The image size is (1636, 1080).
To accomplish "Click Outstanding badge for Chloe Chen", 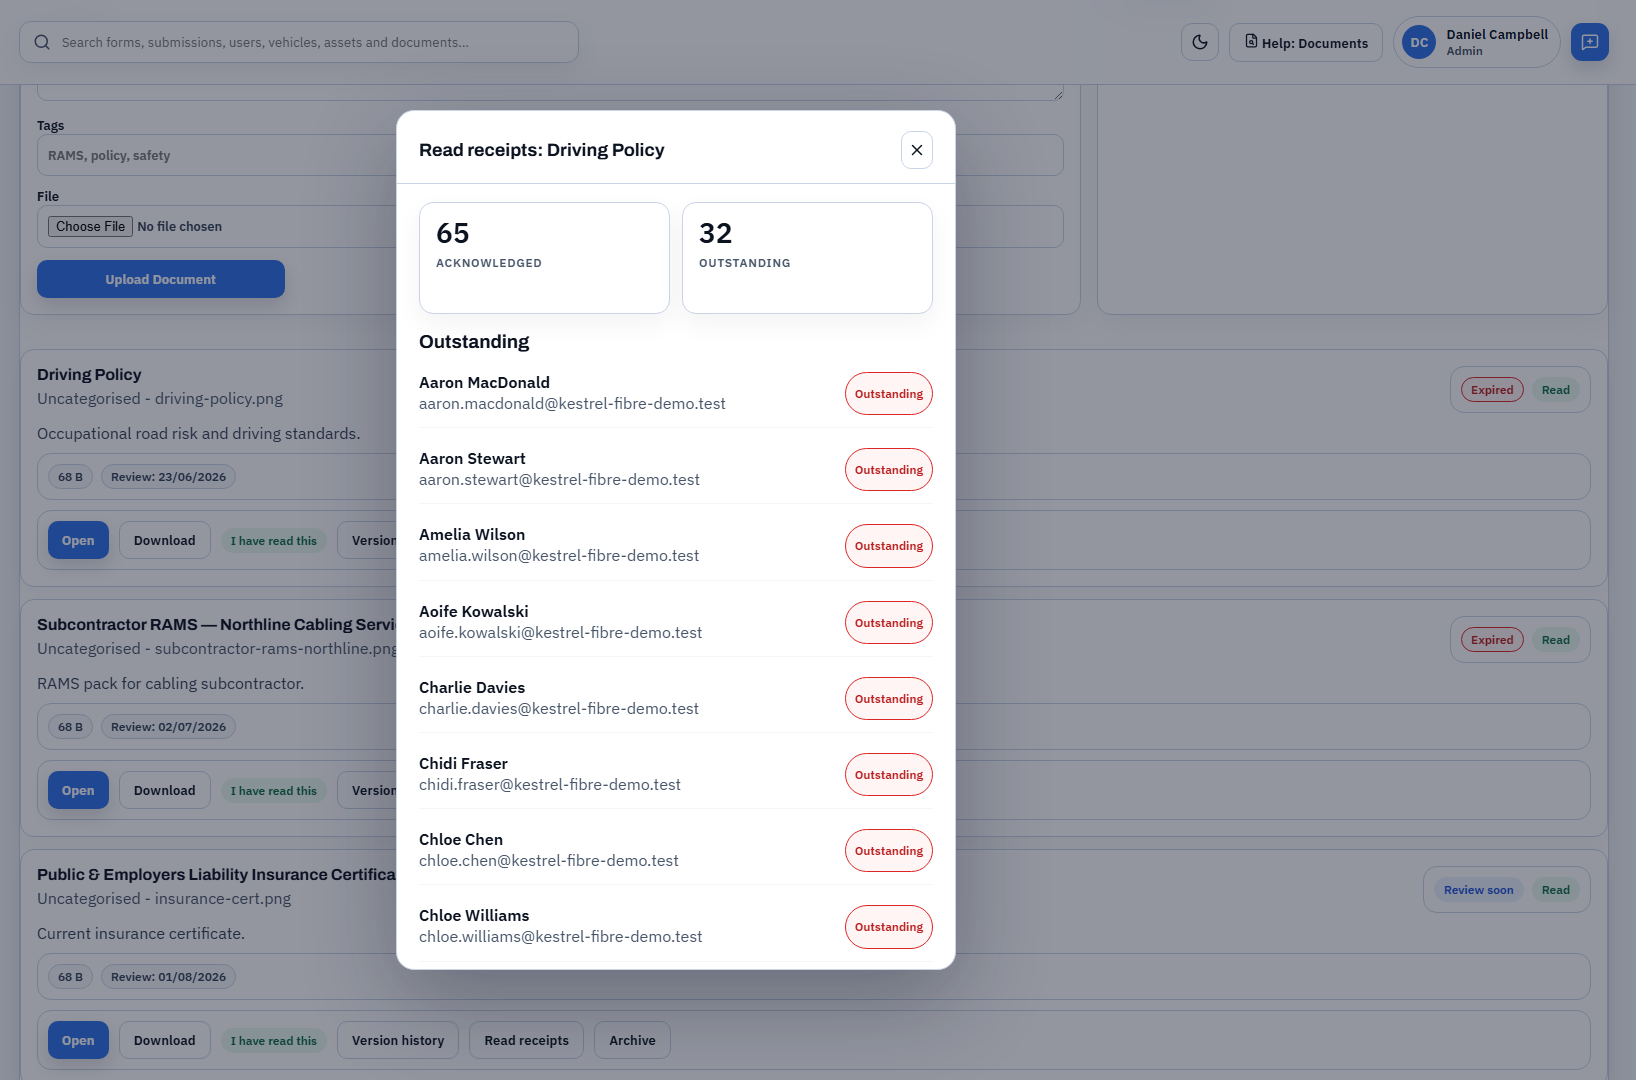I will click(888, 851).
